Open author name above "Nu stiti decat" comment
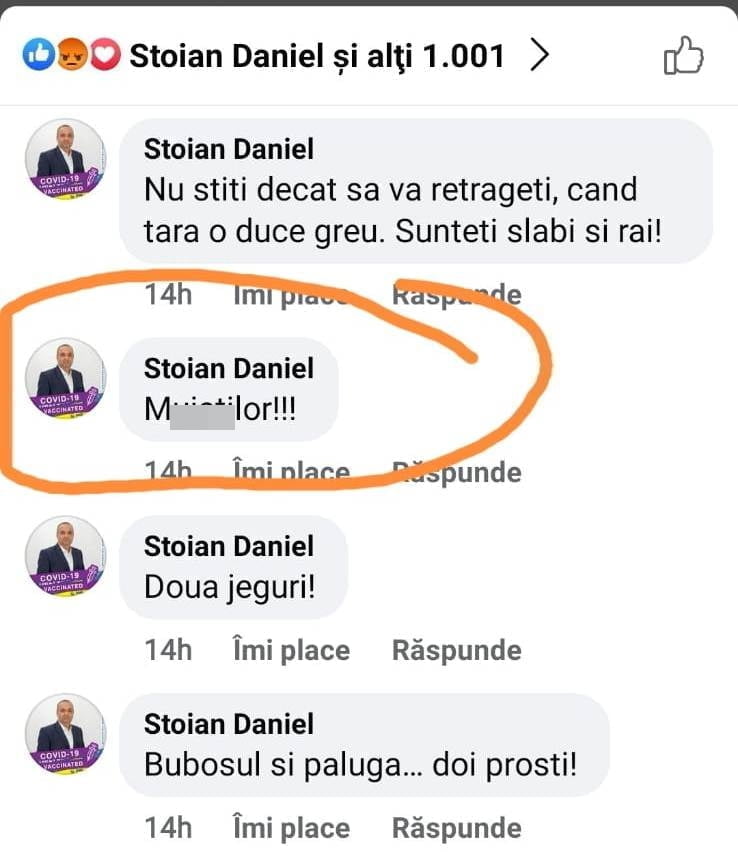 click(x=229, y=149)
